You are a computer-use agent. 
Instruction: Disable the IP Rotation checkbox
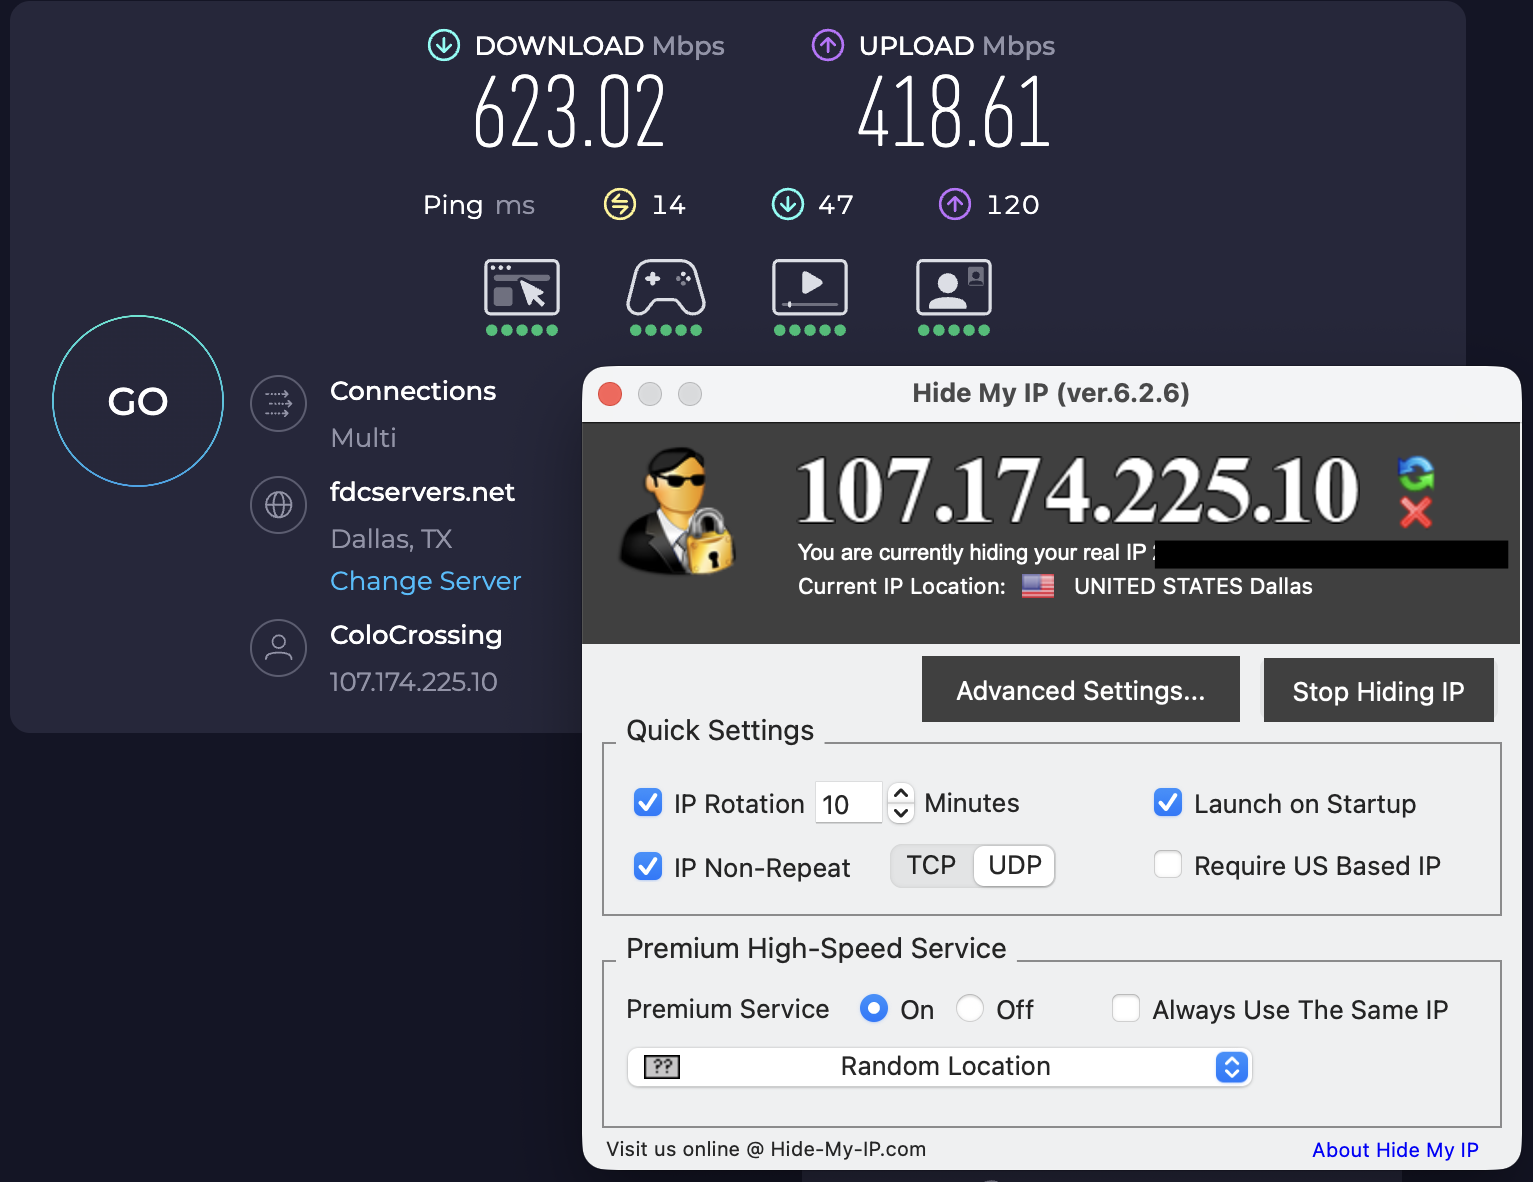click(648, 802)
